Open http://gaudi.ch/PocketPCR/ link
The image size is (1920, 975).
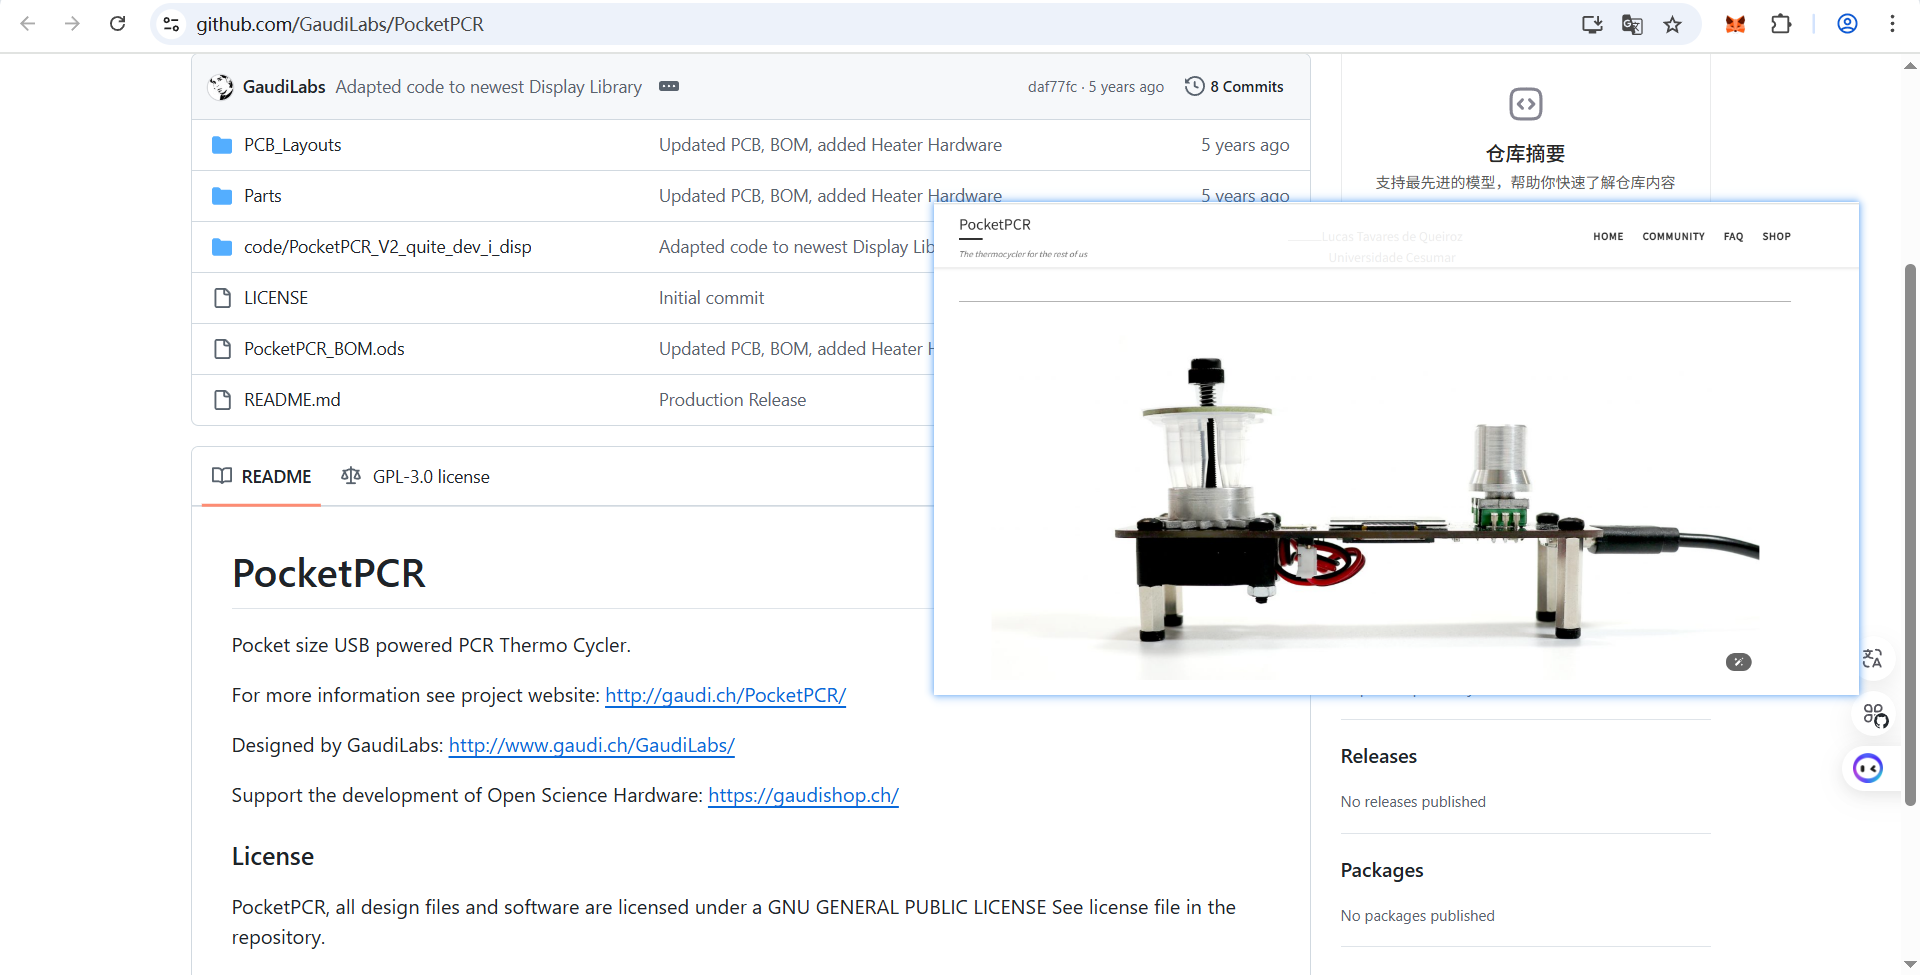[725, 695]
